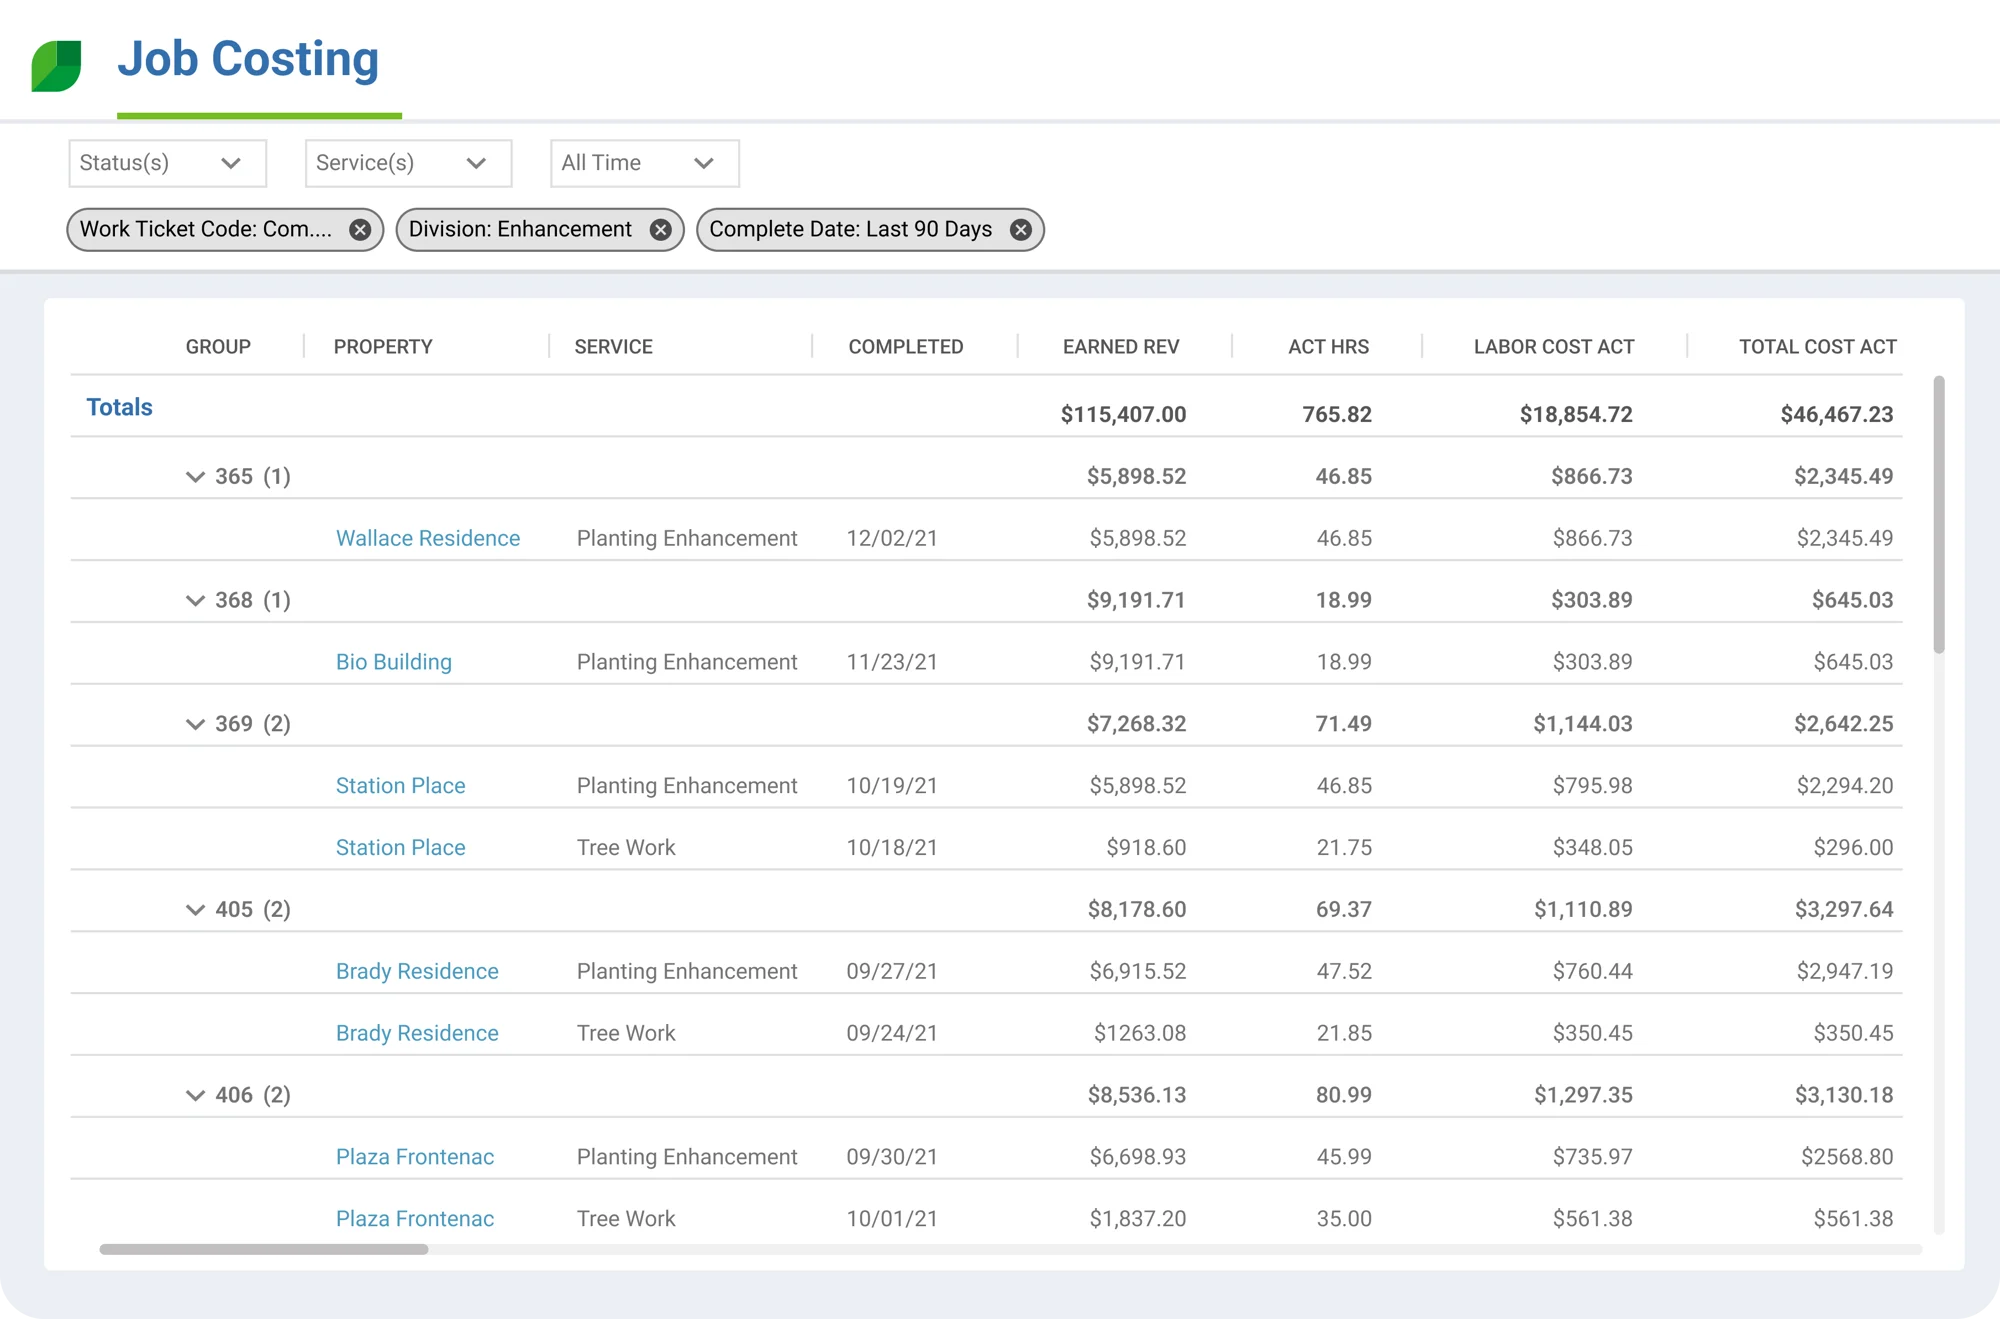This screenshot has width=2000, height=1319.
Task: Open the Wallace Residence property
Action: (x=428, y=538)
